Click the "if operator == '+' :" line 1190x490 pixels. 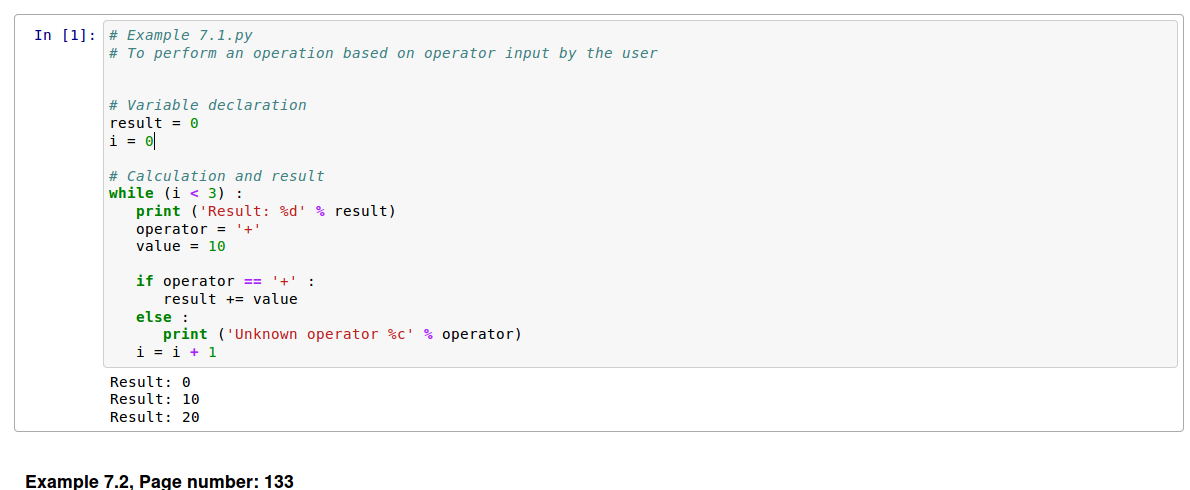coord(225,281)
